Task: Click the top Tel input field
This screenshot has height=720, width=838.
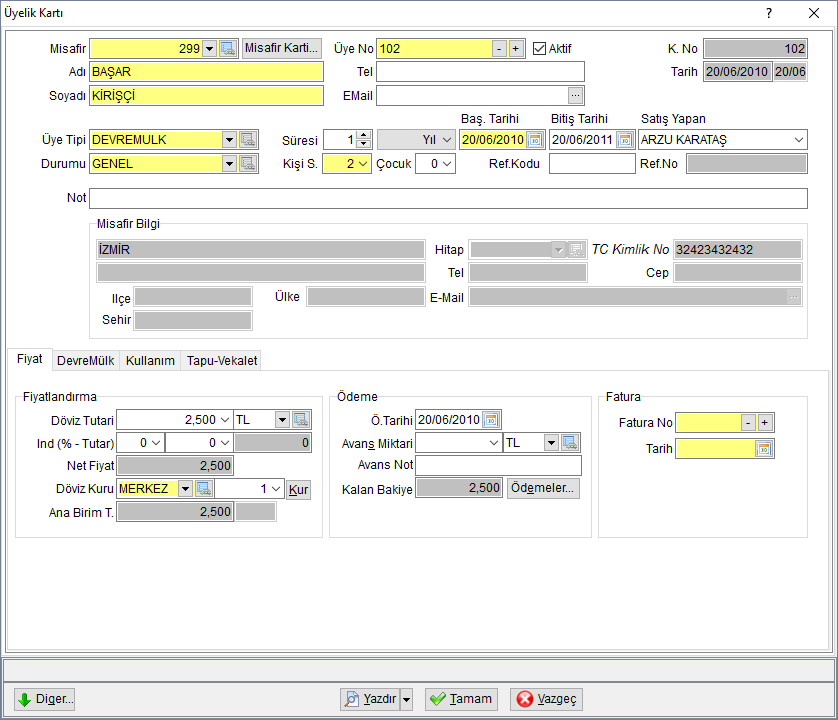Action: coord(480,72)
